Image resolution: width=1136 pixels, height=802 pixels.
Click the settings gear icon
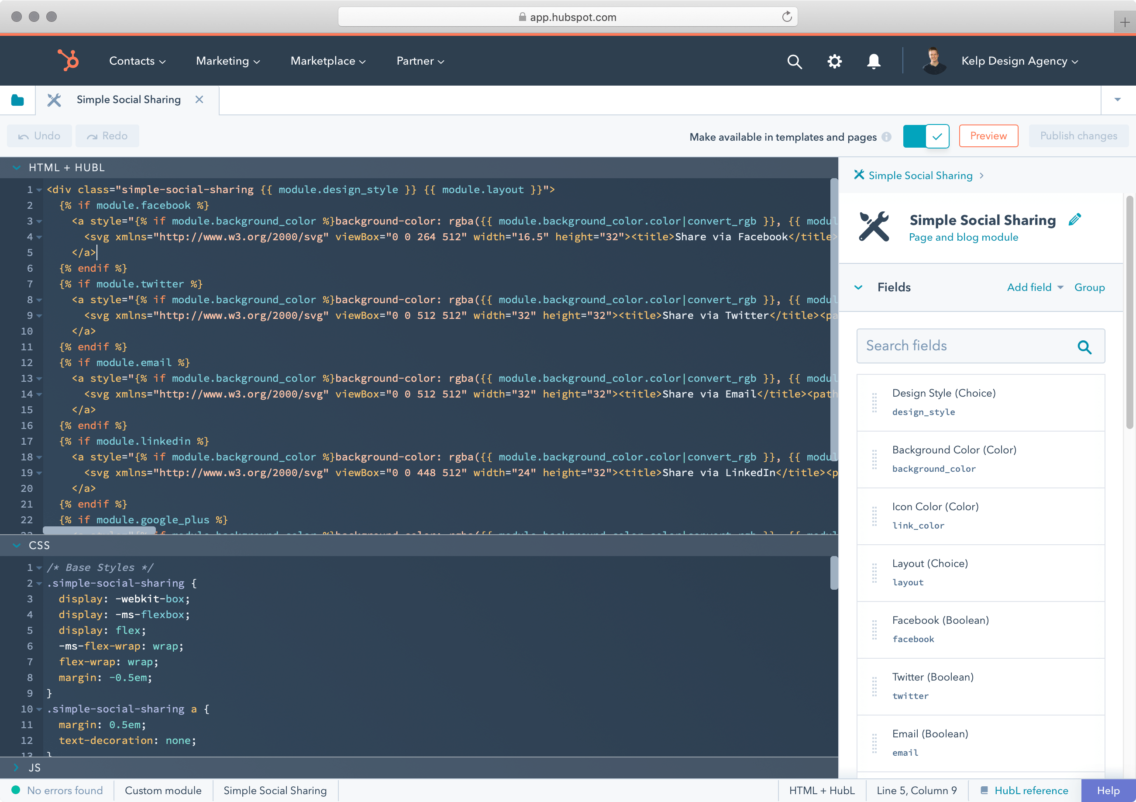point(834,61)
